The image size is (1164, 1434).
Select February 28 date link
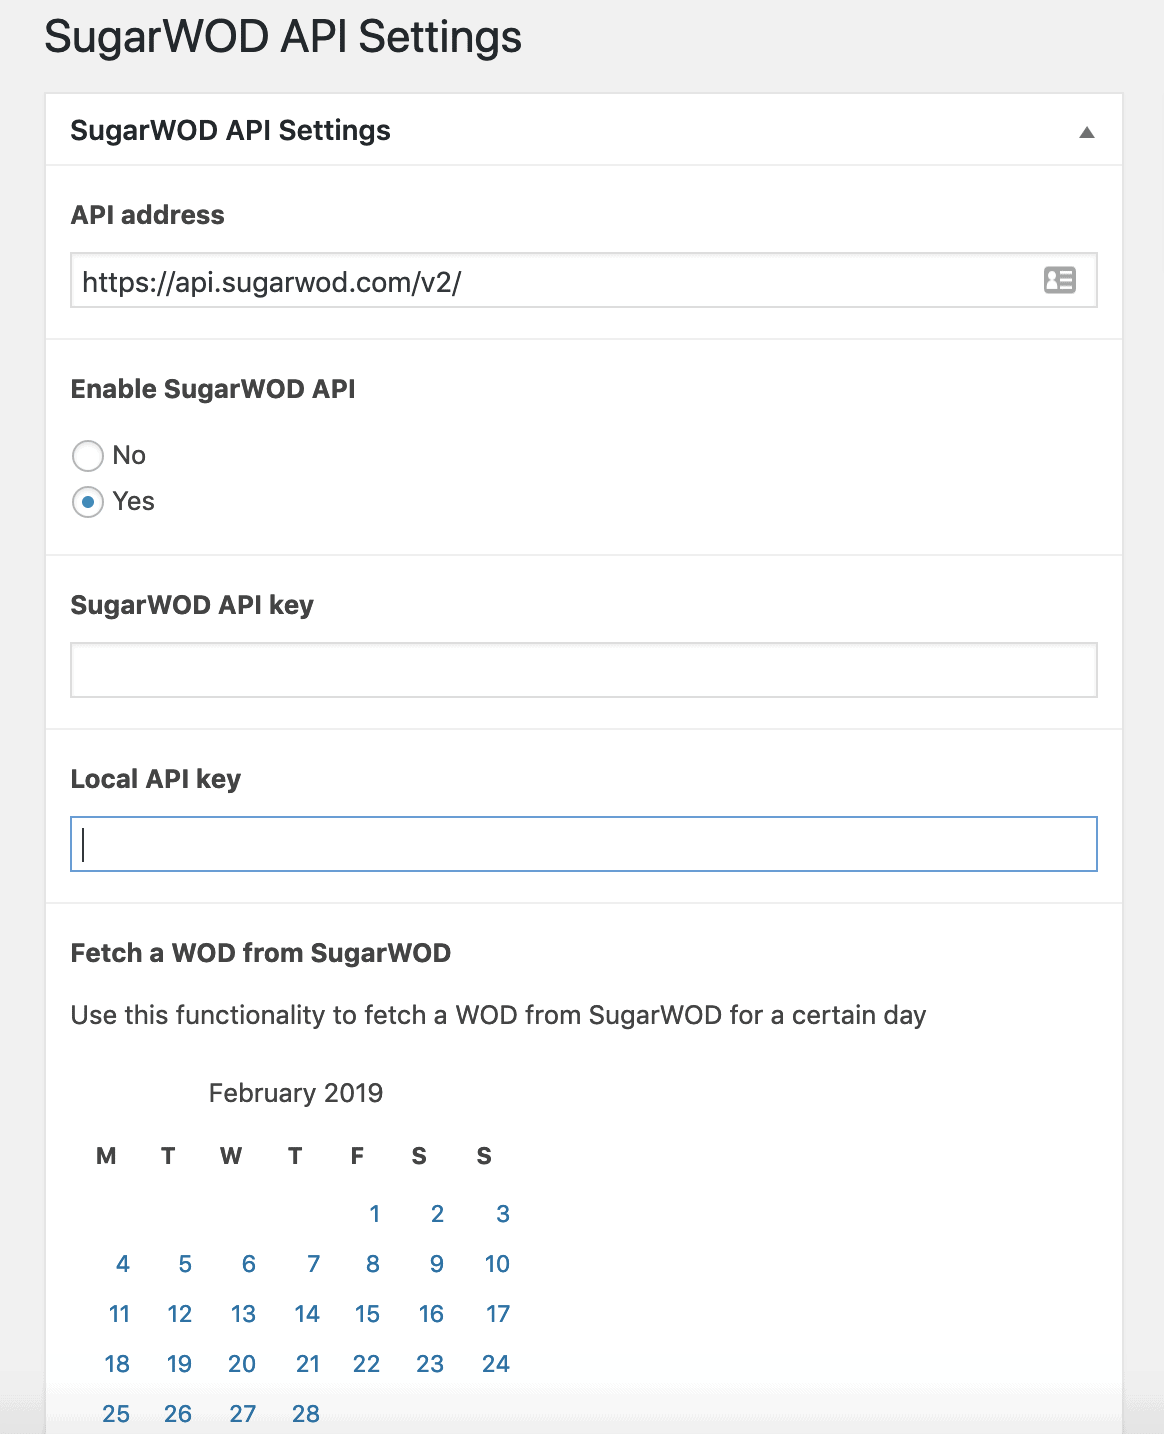click(306, 1414)
